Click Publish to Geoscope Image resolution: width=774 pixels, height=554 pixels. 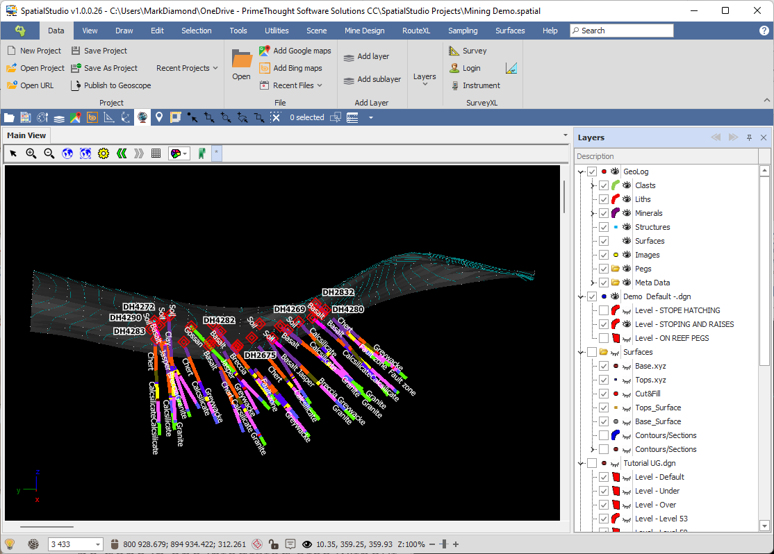click(111, 85)
